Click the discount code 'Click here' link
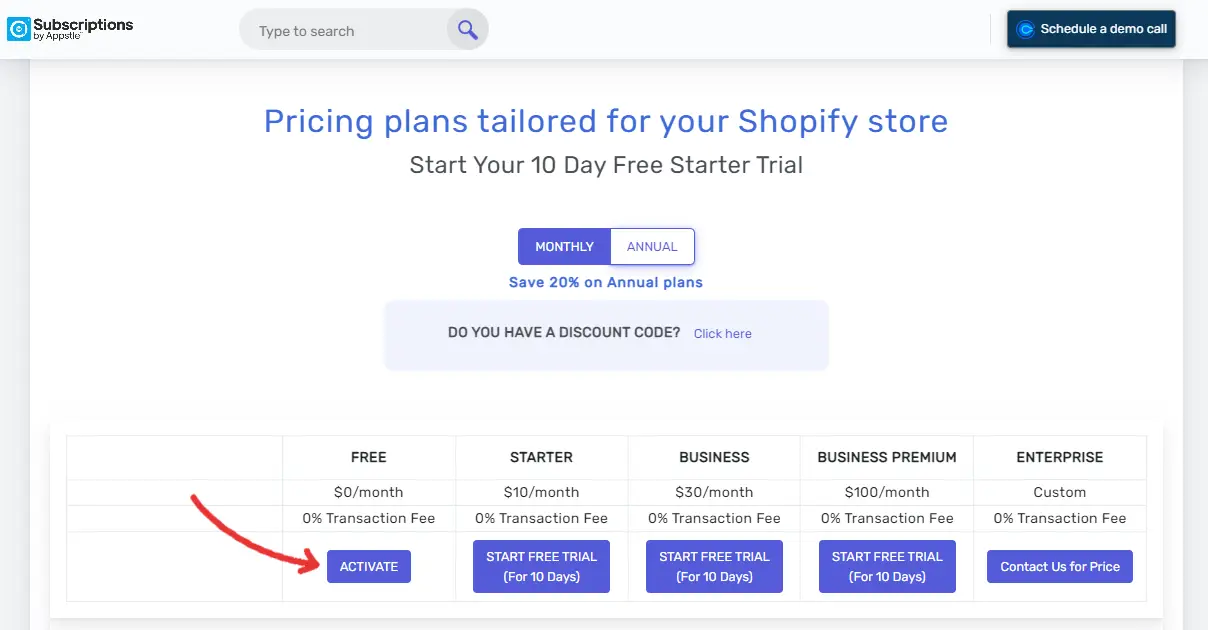Image resolution: width=1208 pixels, height=630 pixels. tap(723, 334)
